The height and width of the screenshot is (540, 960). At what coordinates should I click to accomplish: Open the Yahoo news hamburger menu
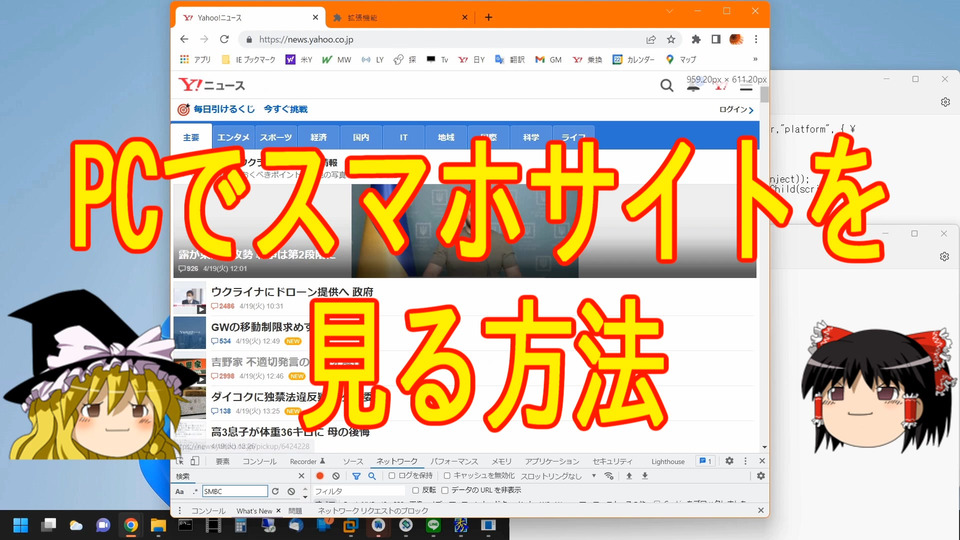click(746, 87)
